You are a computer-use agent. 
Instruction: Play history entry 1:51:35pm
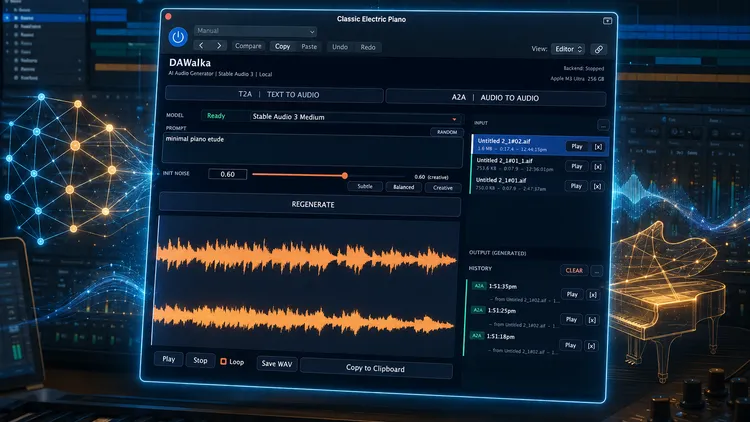[572, 294]
